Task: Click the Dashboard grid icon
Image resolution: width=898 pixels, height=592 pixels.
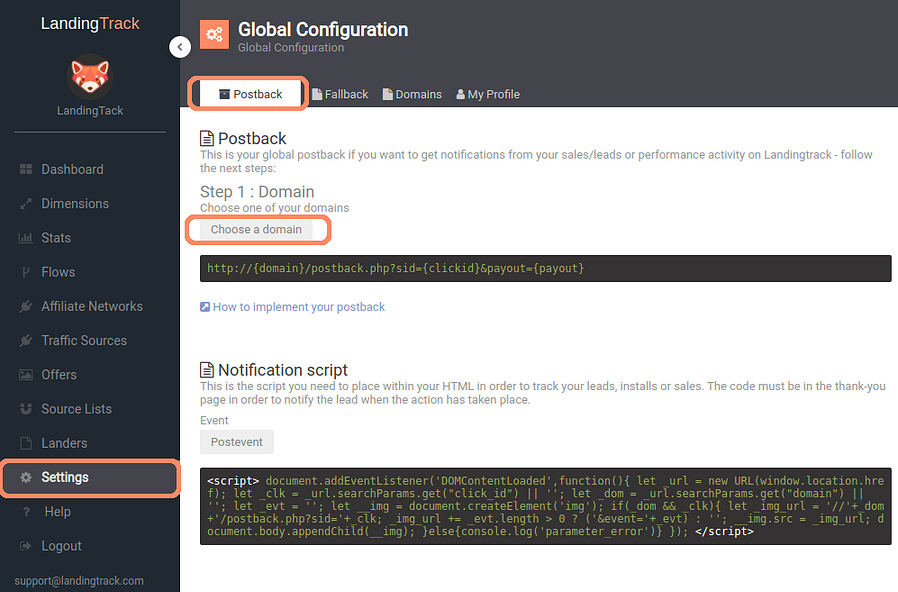Action: click(x=26, y=169)
